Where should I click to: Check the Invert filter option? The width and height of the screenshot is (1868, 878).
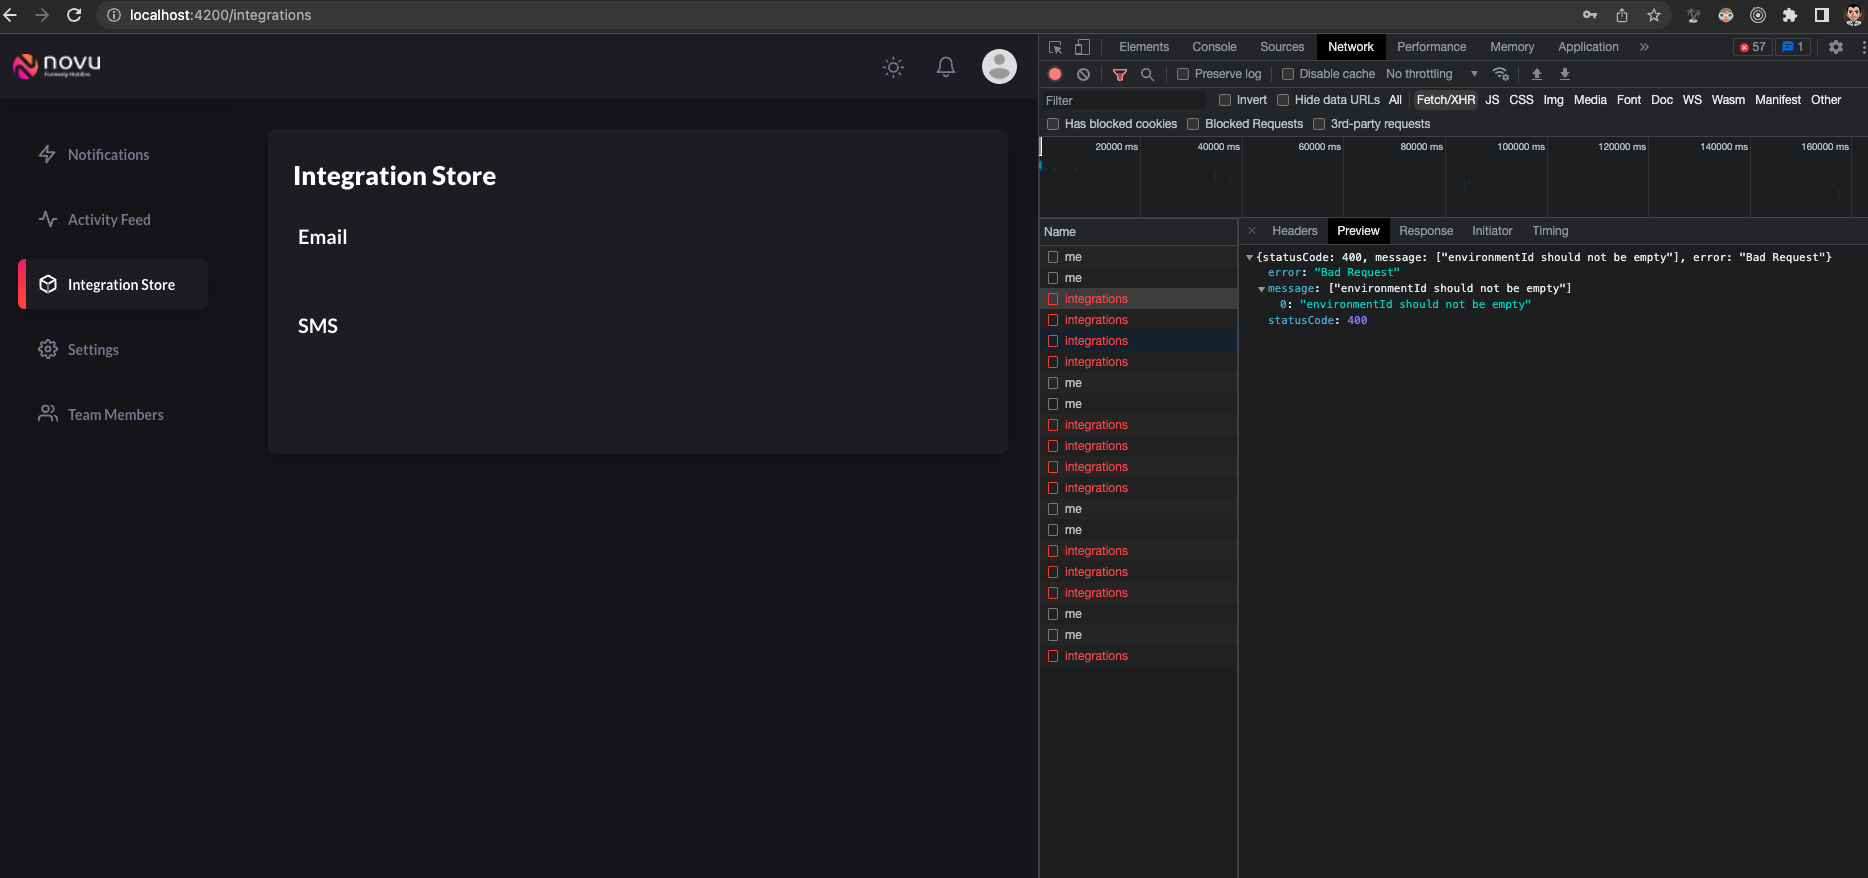tap(1225, 100)
